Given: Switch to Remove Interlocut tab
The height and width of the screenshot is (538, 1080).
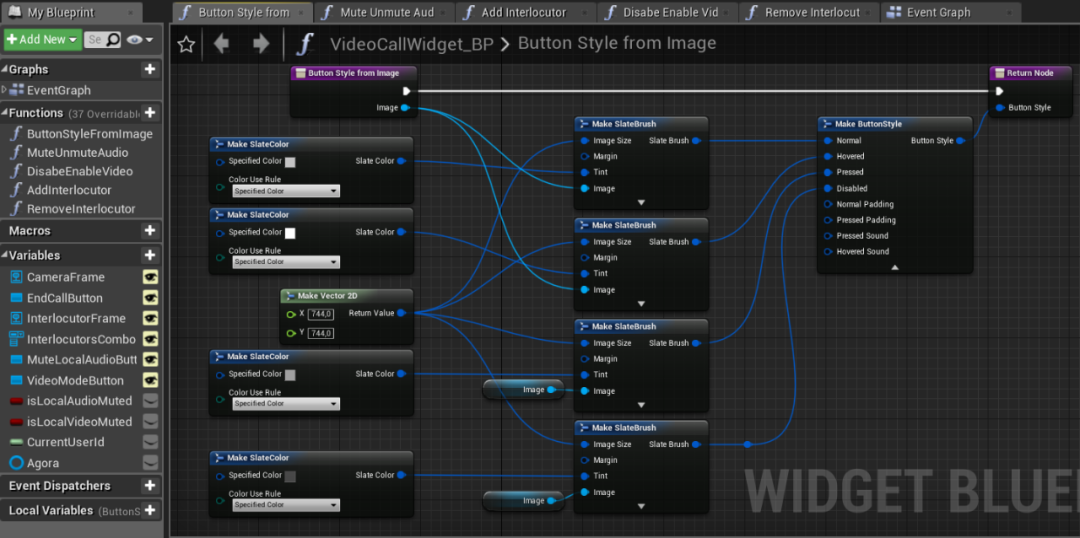Looking at the screenshot, I should (x=809, y=12).
